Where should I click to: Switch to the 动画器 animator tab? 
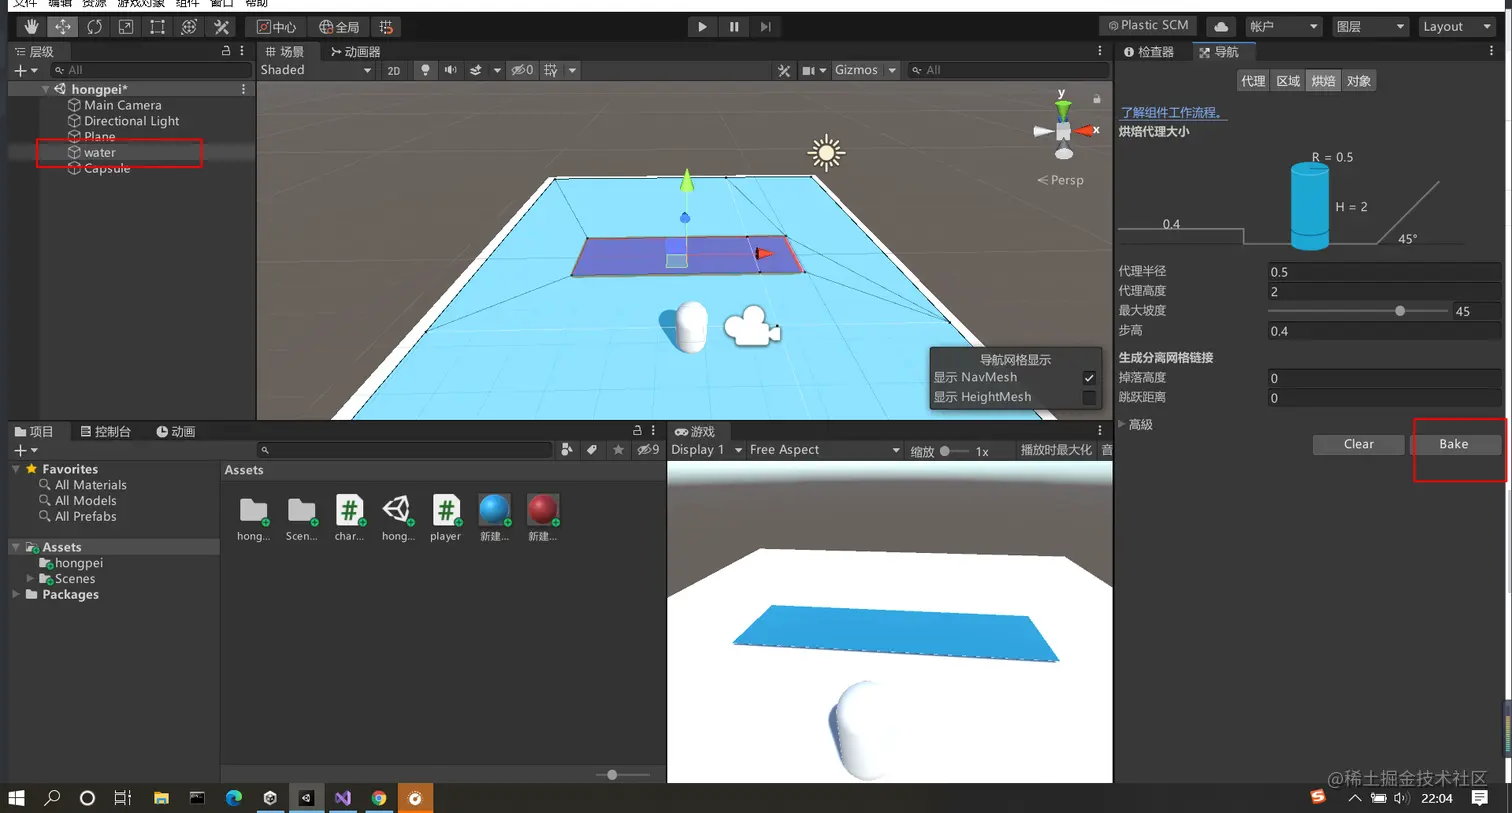[355, 52]
